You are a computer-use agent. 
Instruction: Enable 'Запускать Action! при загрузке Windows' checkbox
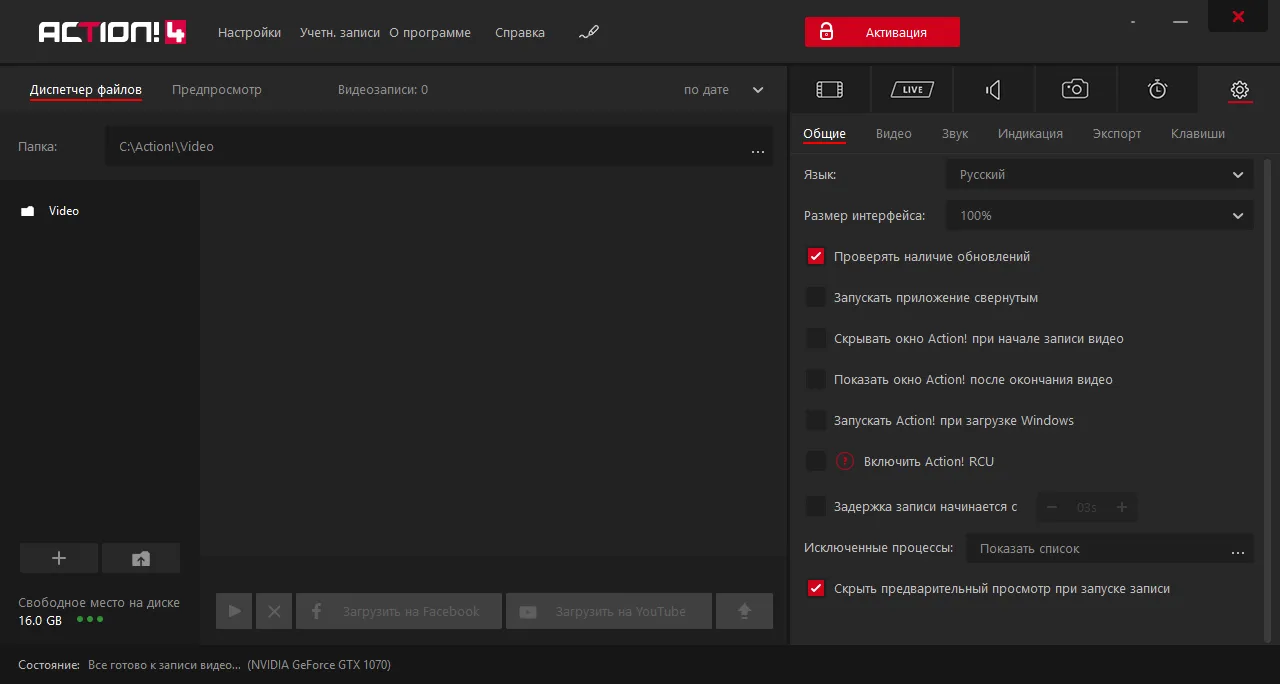[x=816, y=420]
